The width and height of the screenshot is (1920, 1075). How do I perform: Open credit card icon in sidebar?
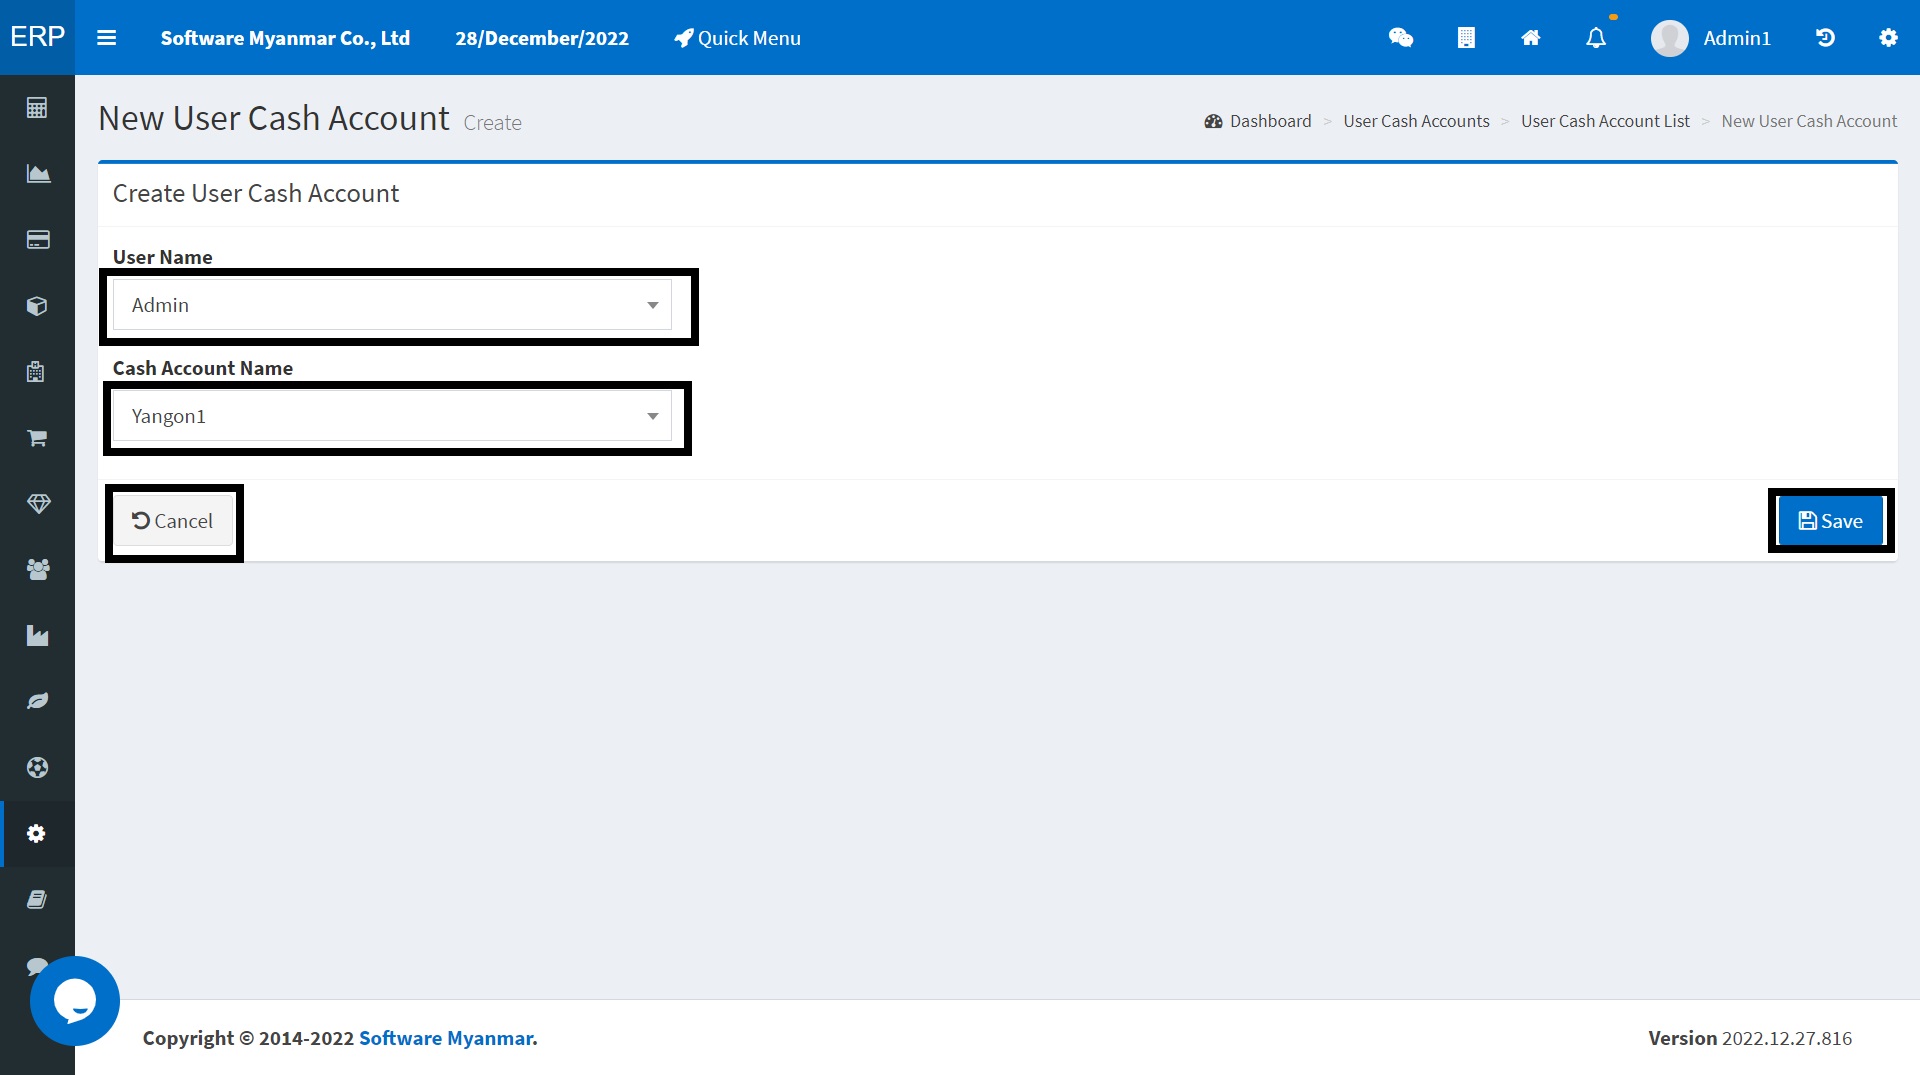37,240
